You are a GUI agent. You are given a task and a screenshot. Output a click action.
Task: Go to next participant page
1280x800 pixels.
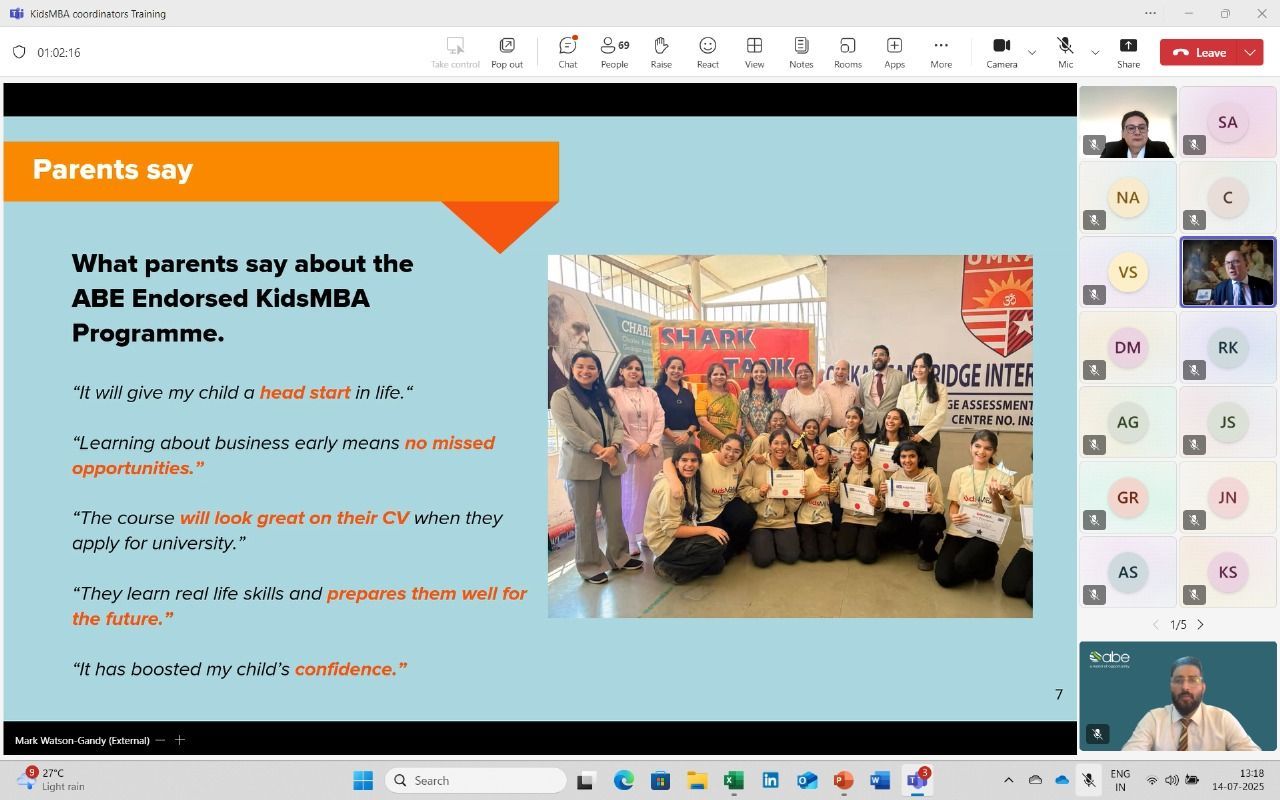point(1201,624)
